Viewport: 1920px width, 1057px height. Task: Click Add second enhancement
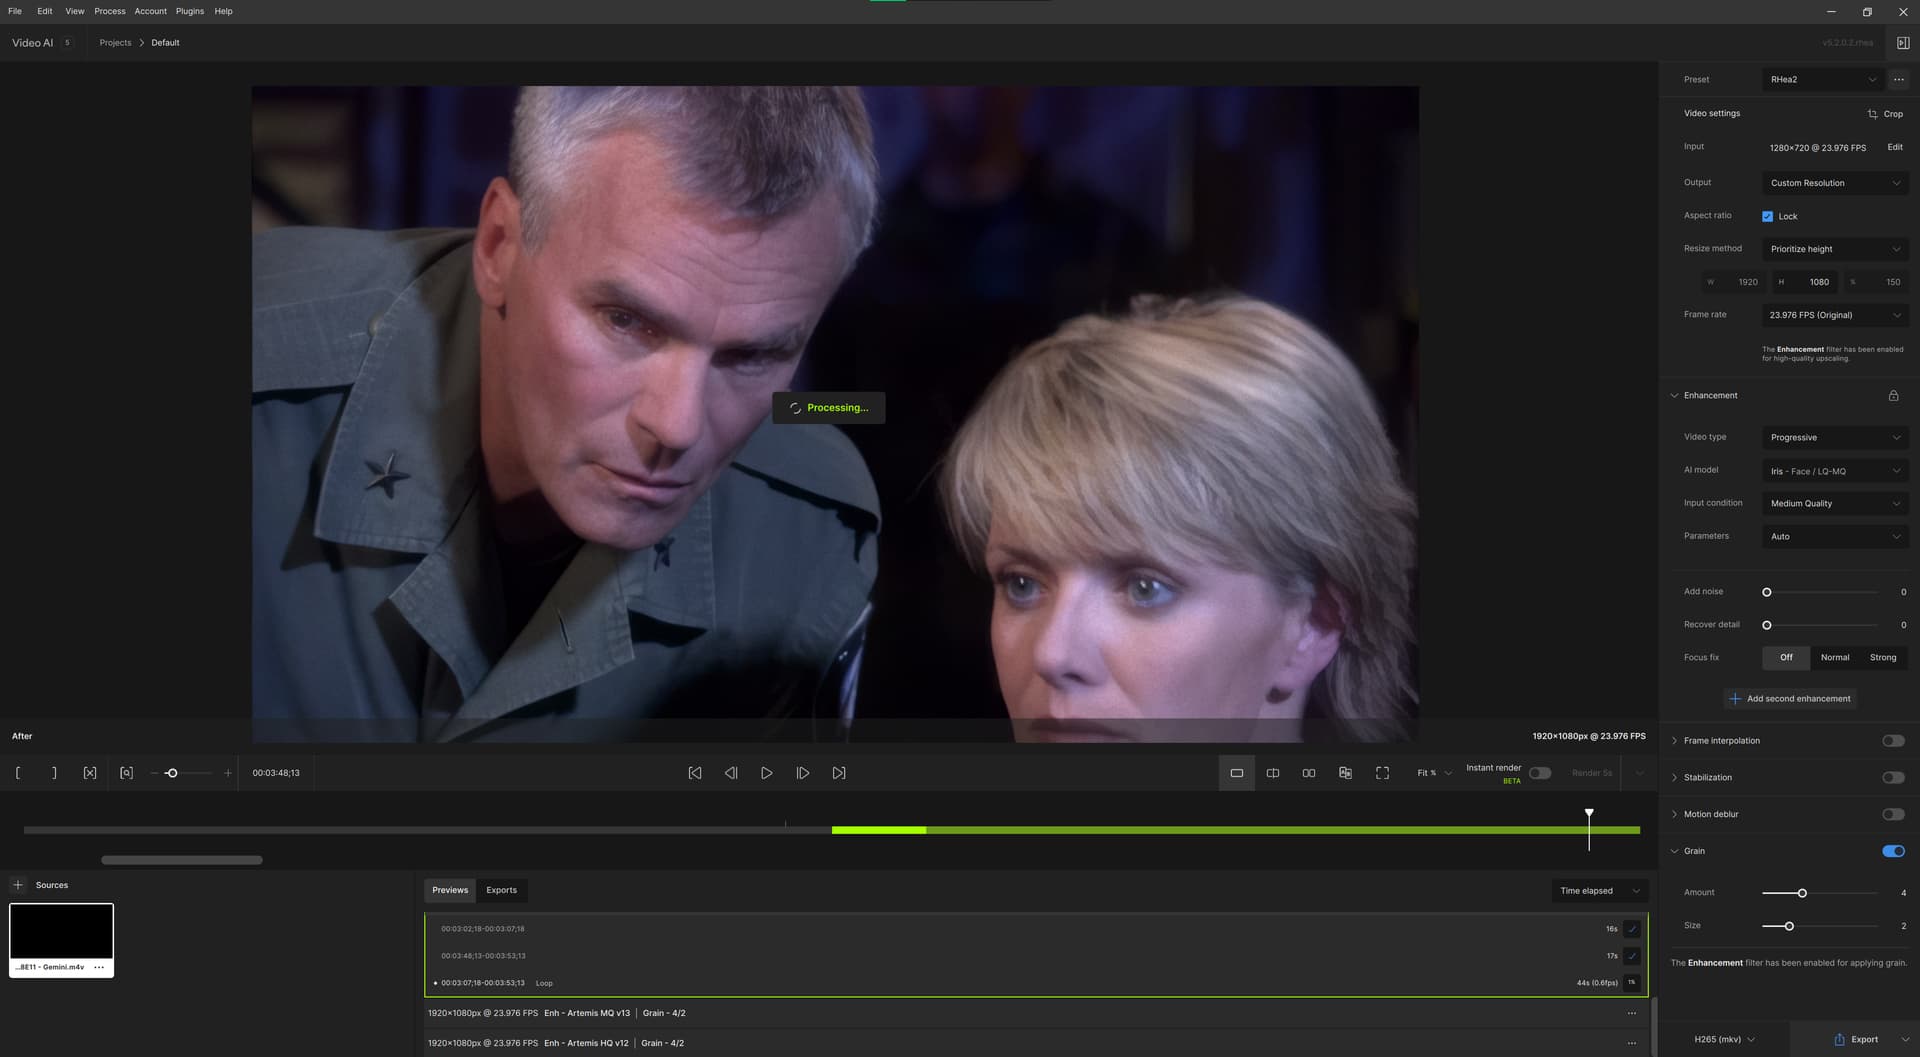[x=1790, y=699]
